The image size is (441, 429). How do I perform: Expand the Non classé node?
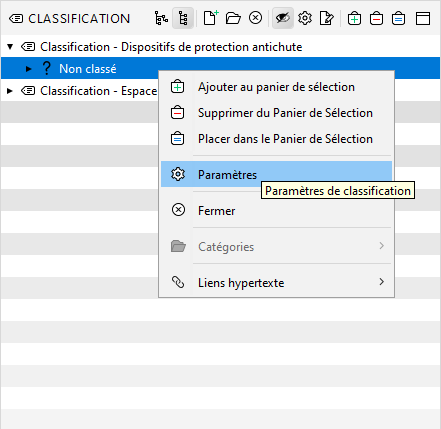tap(29, 69)
